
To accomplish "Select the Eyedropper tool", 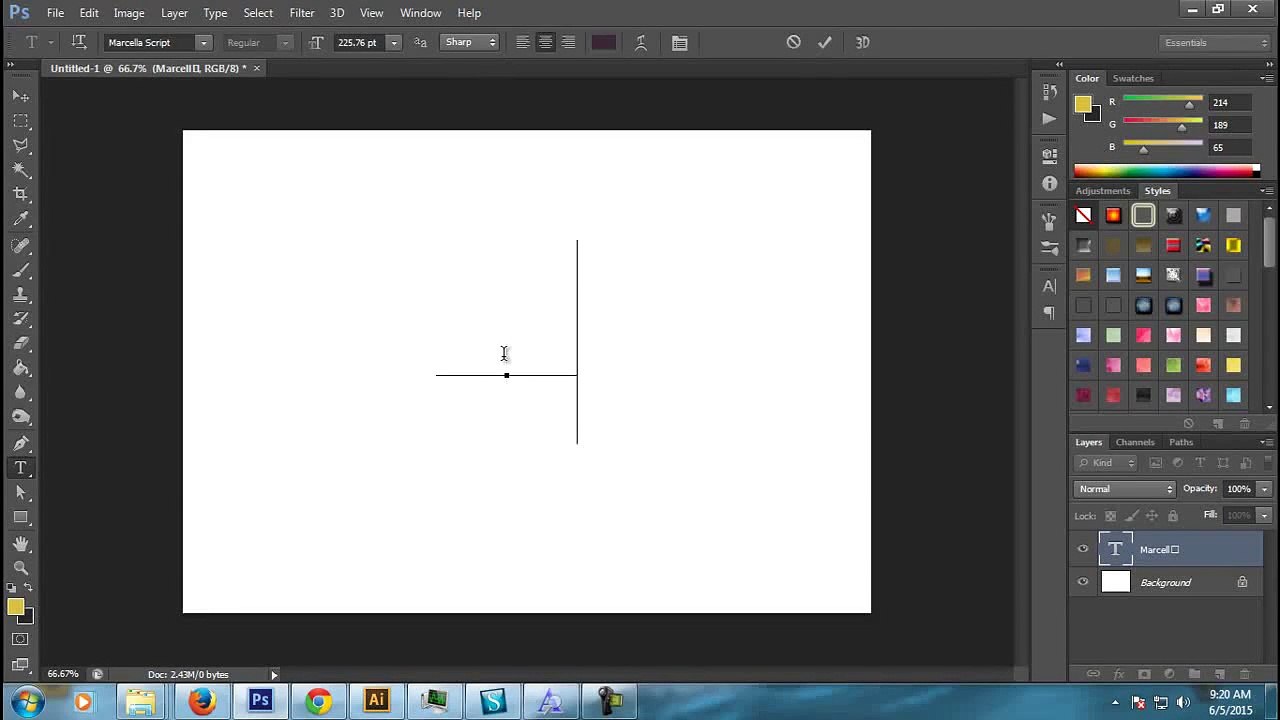I will point(20,219).
